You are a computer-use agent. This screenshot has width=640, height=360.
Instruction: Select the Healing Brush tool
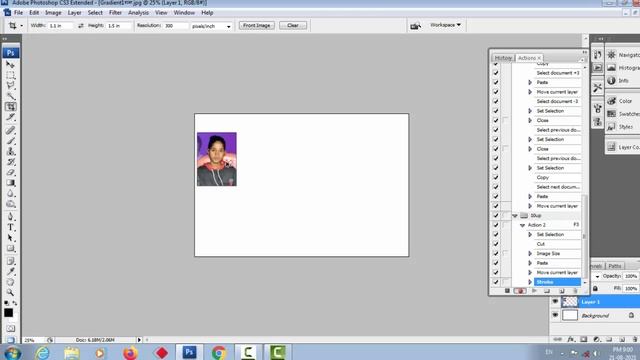point(10,131)
